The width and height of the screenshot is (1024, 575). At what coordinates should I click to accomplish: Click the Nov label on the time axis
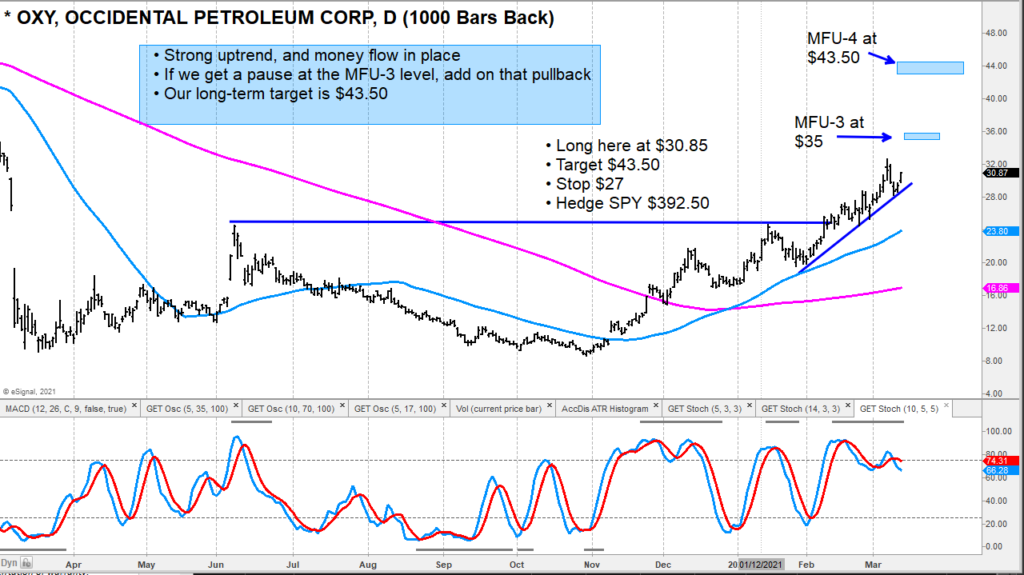coord(592,565)
